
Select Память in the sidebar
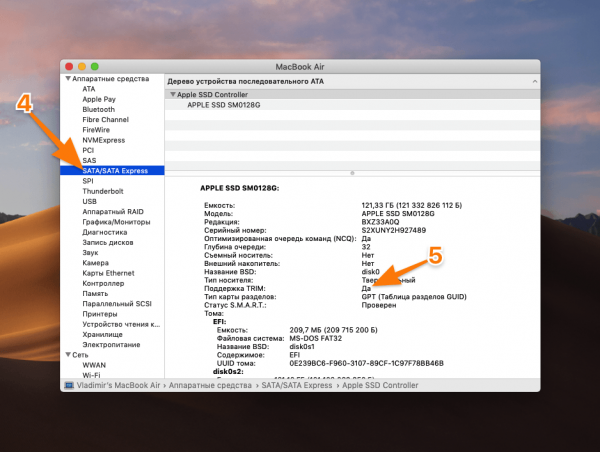click(x=95, y=294)
